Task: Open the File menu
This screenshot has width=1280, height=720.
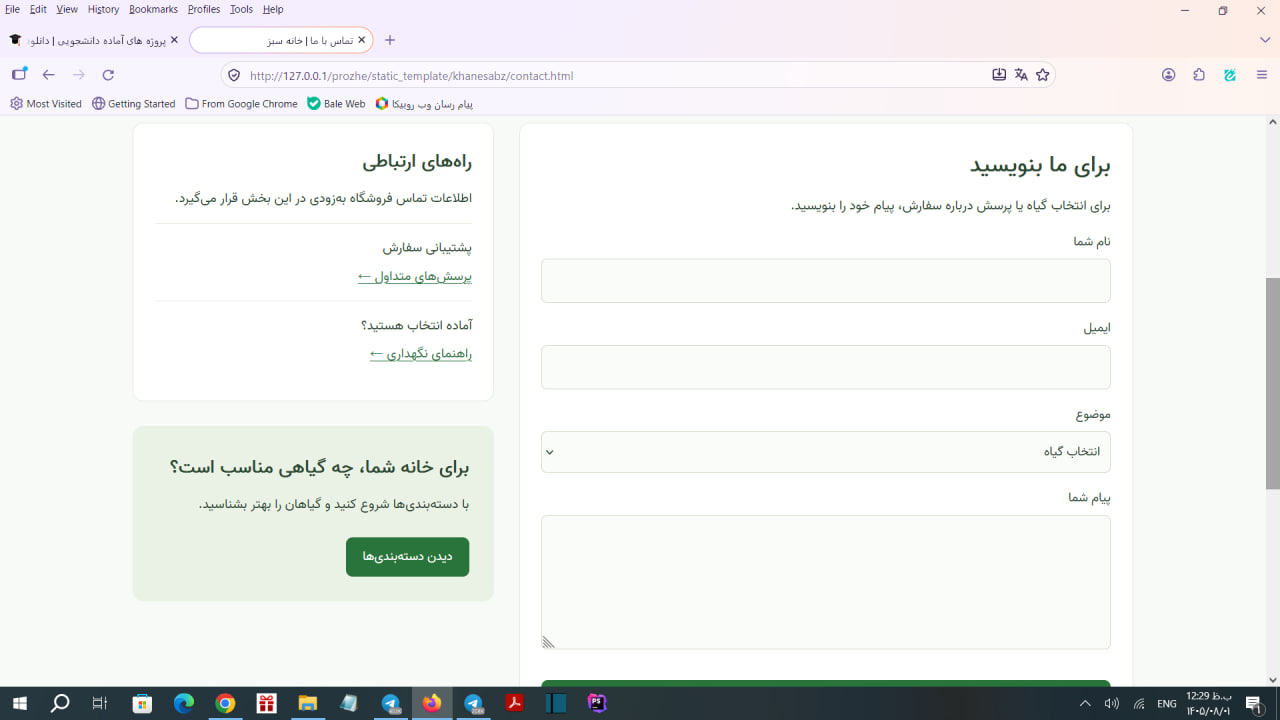Action: pos(13,9)
